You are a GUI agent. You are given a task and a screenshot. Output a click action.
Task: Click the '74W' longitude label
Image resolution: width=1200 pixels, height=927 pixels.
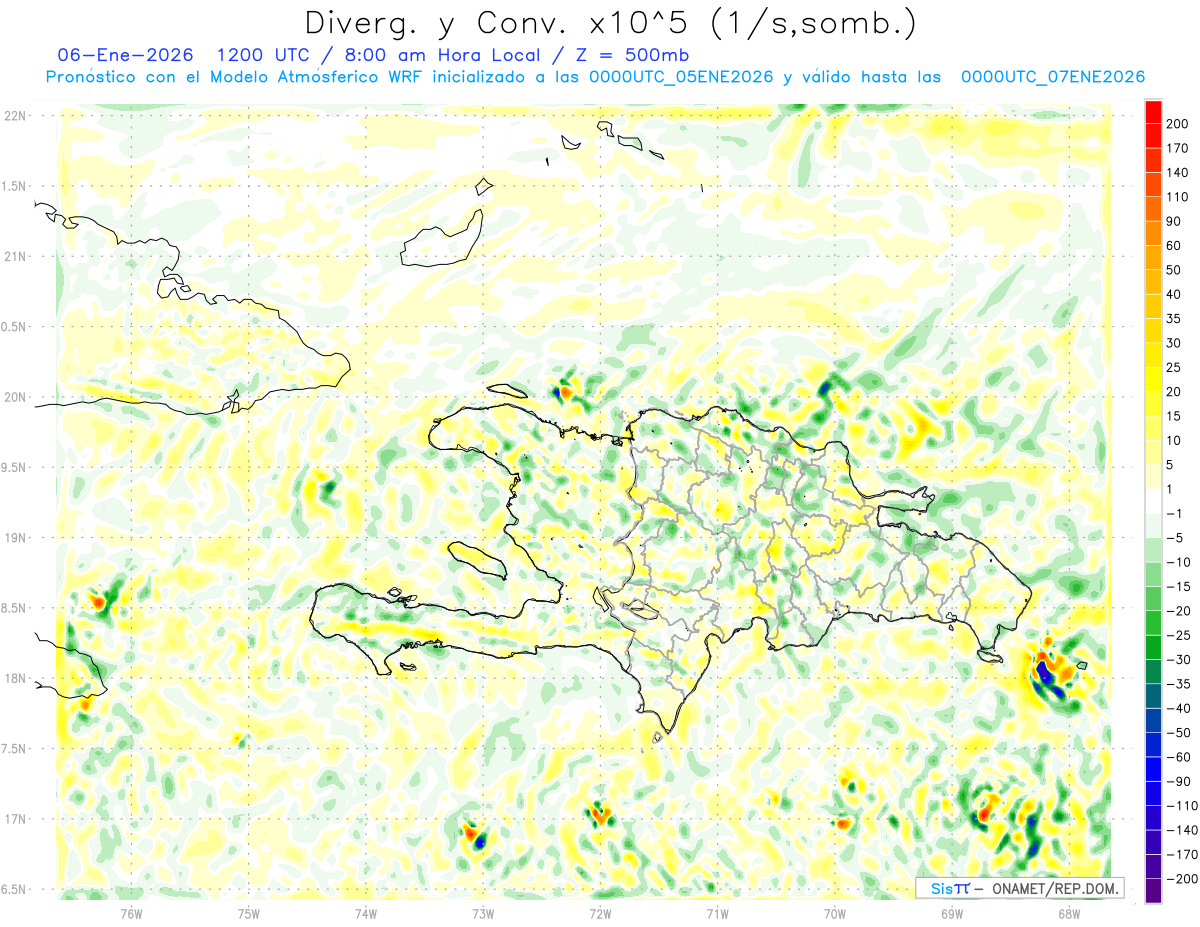click(x=366, y=914)
